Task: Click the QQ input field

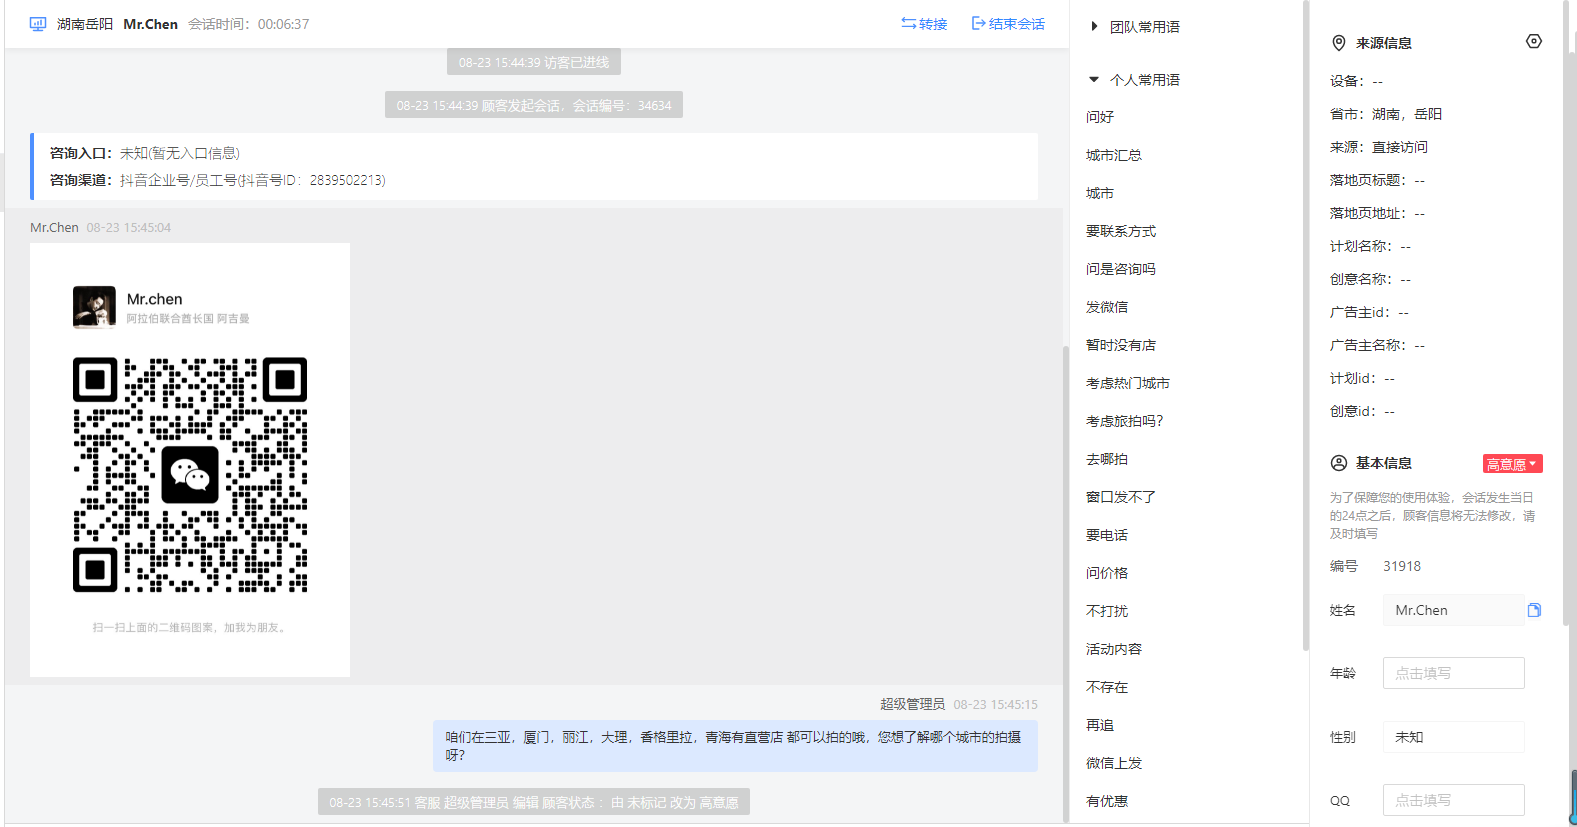Action: (1454, 800)
